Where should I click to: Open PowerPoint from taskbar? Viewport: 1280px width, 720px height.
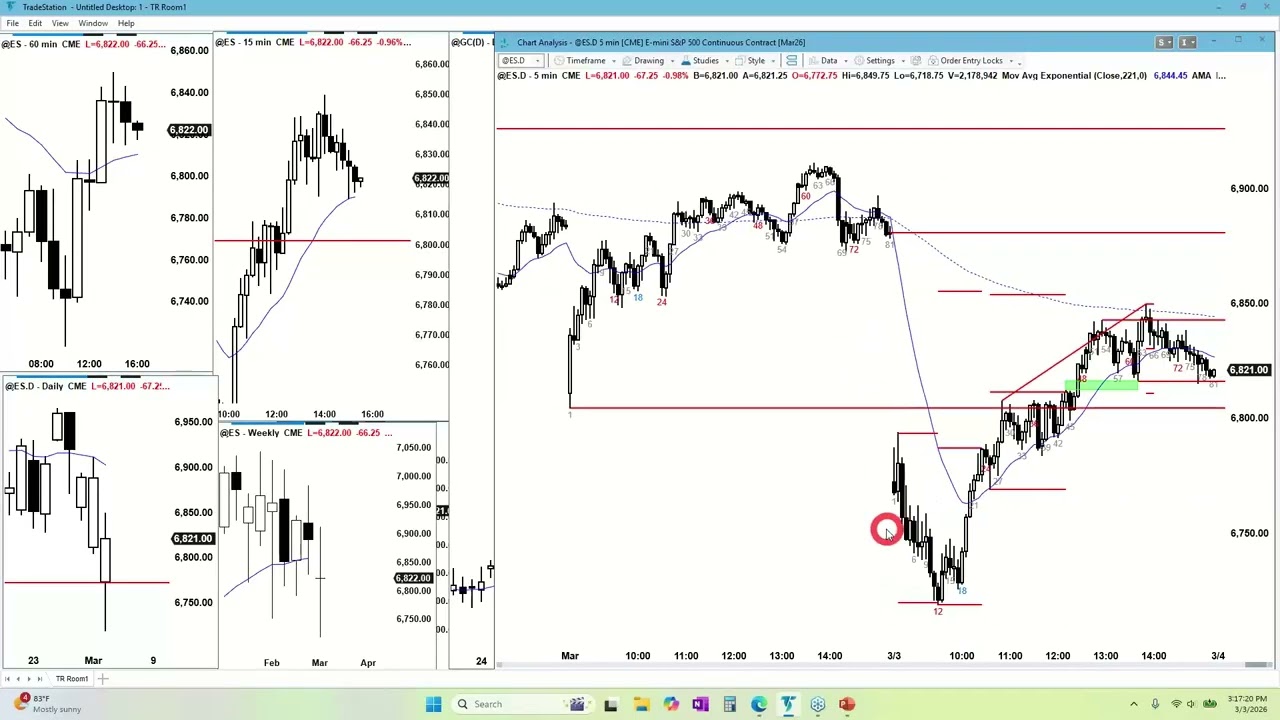pos(848,704)
